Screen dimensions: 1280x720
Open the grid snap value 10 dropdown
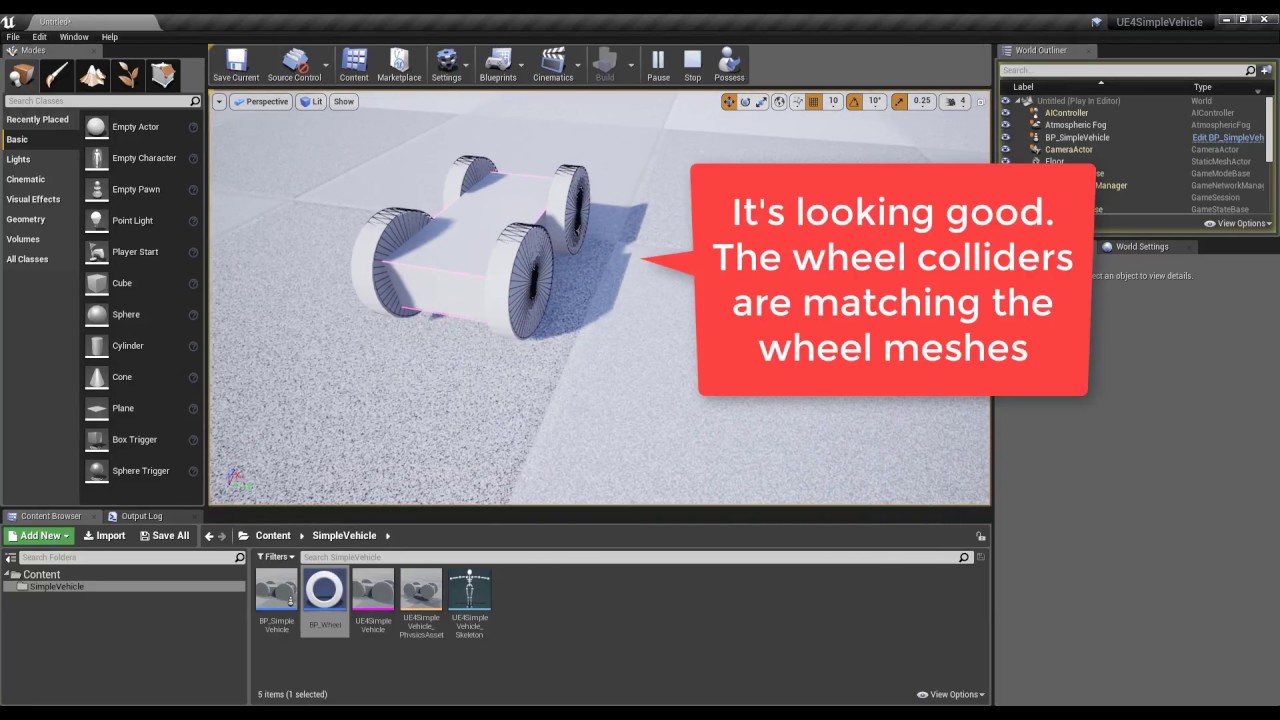[833, 101]
